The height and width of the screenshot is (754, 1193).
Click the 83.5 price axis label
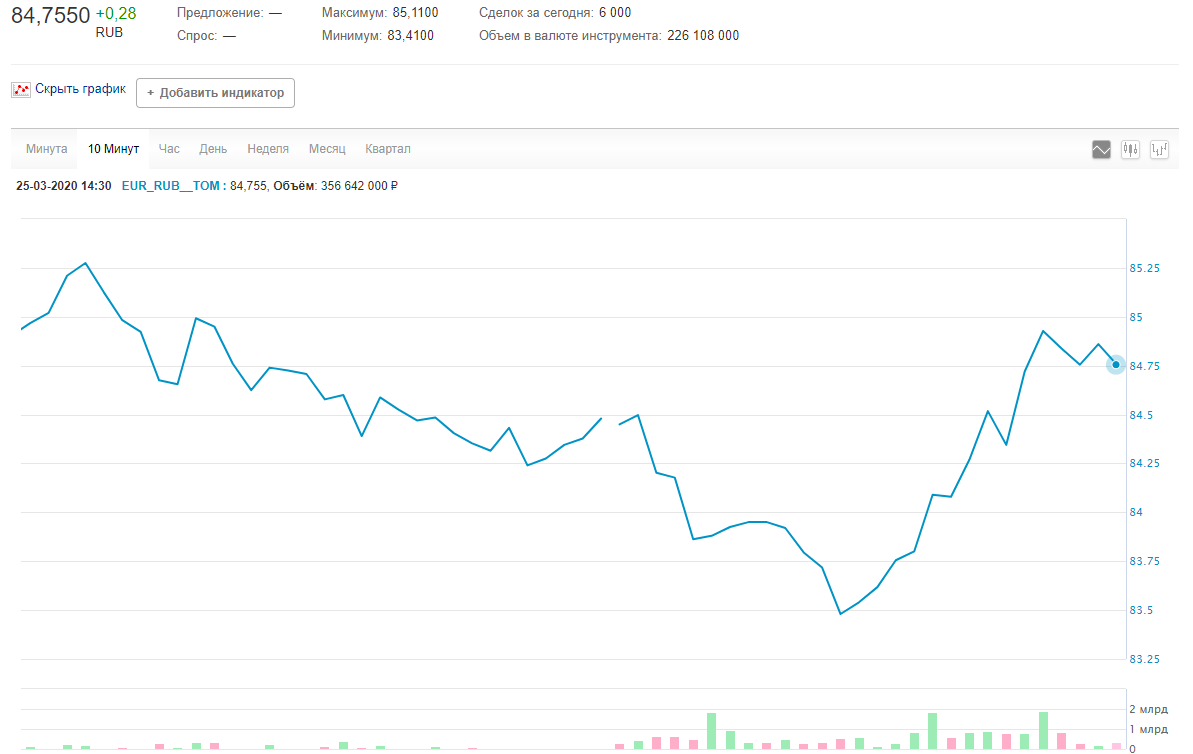coord(1140,611)
